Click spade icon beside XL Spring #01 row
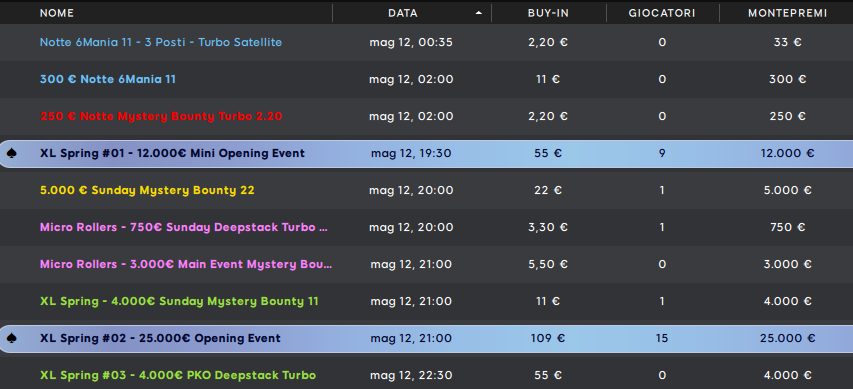This screenshot has height=389, width=853. coord(11,154)
